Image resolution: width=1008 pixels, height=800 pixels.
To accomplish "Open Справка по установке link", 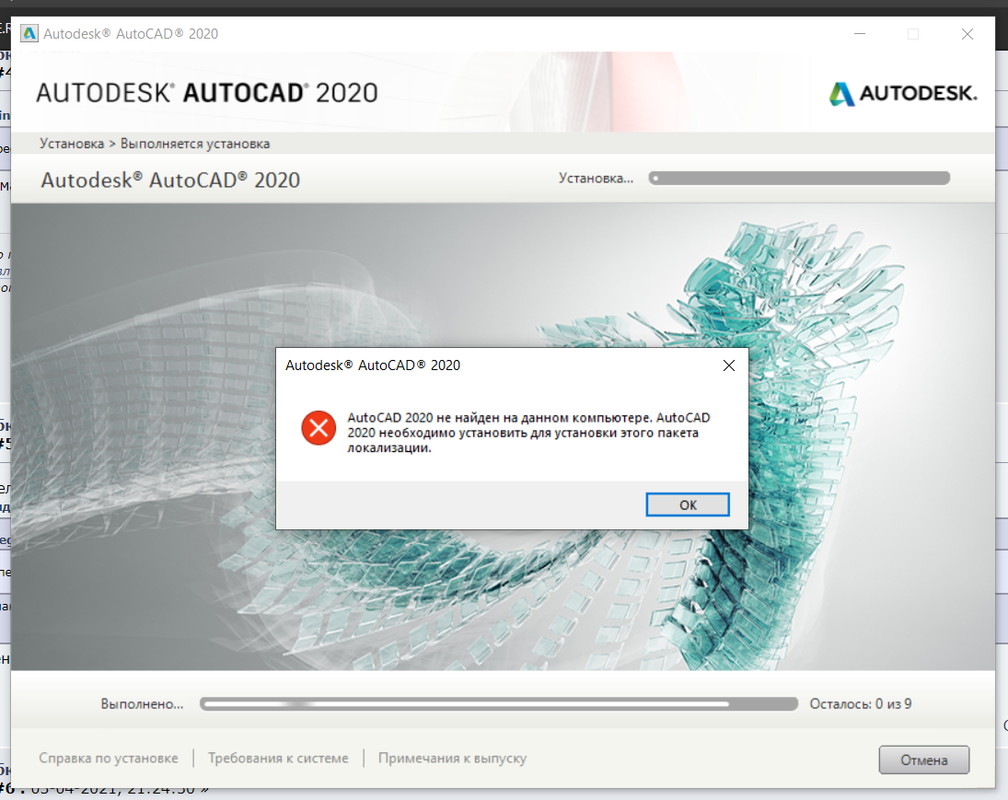I will click(108, 758).
